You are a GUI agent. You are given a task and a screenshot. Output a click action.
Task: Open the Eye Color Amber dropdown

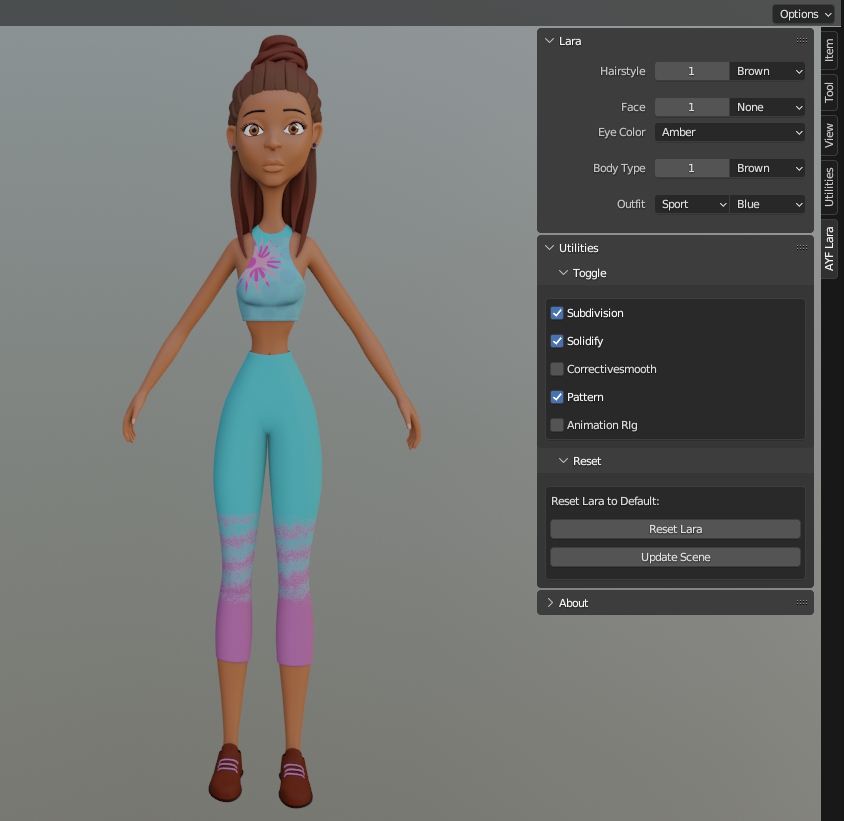click(730, 132)
